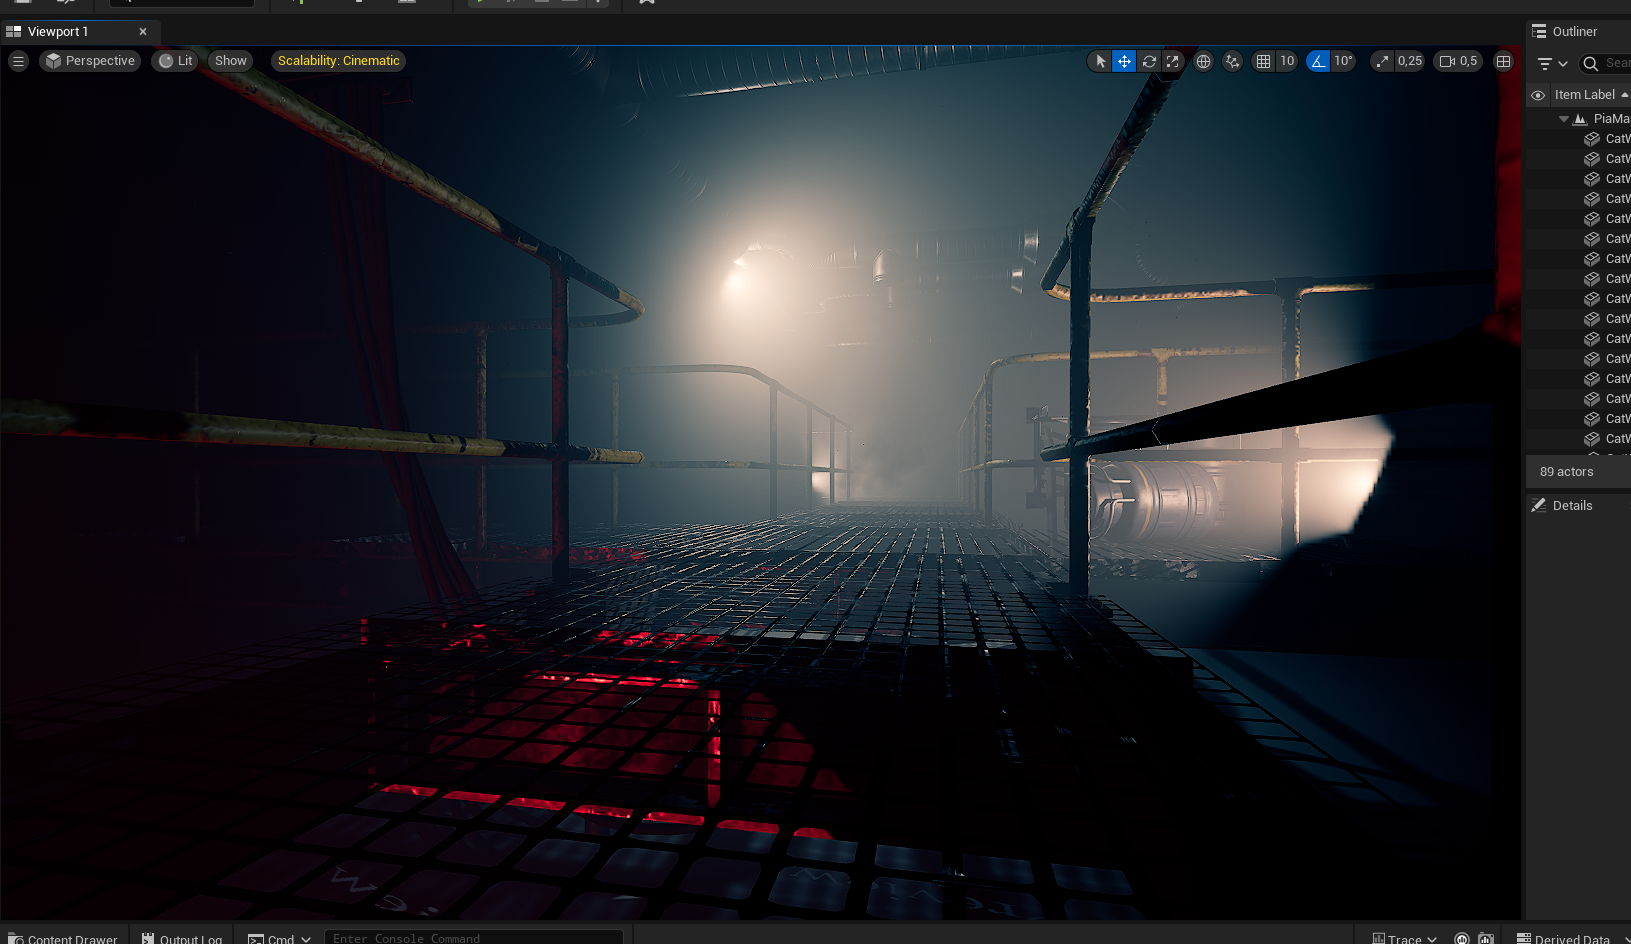Open the viewport hamburger options menu

[x=18, y=61]
